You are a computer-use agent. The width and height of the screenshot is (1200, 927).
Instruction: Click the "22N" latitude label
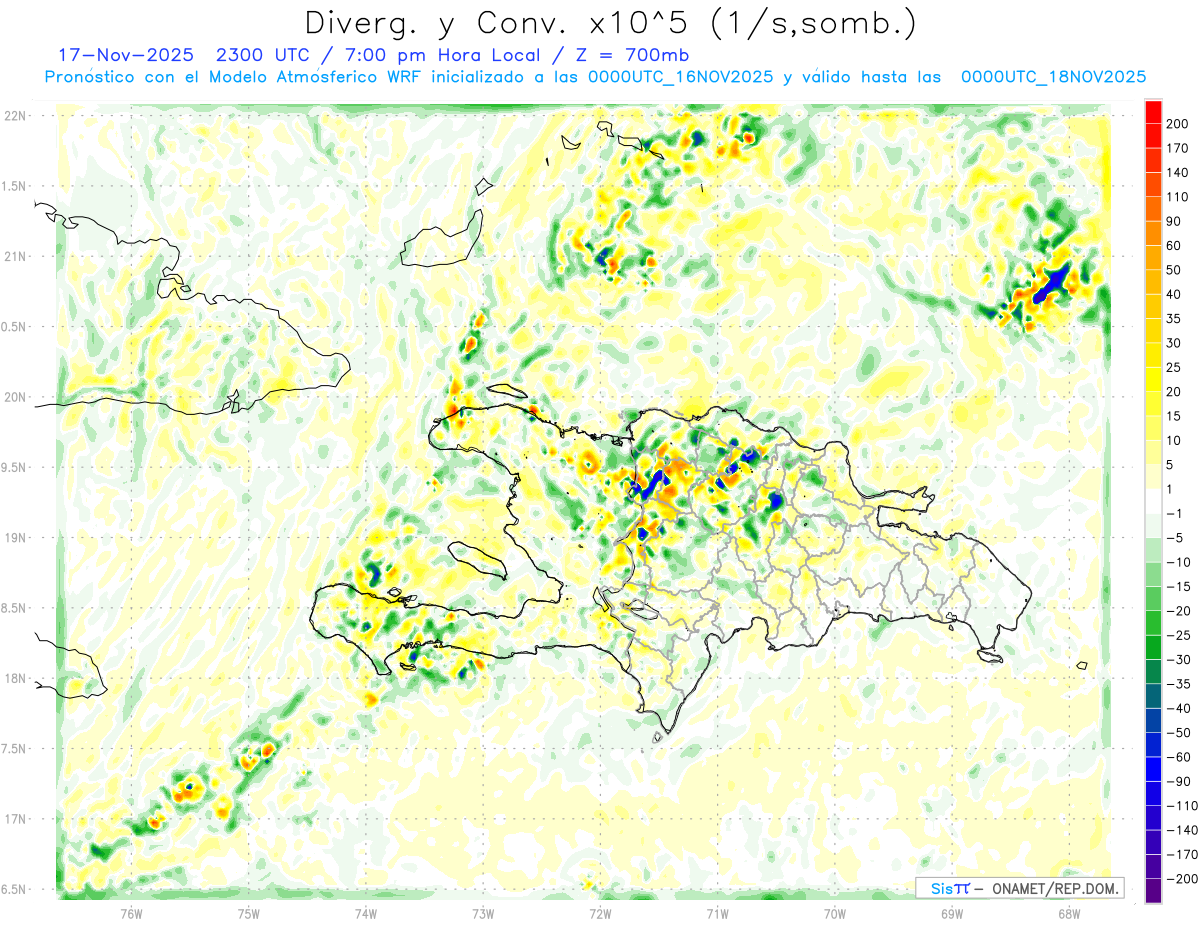[x=14, y=116]
